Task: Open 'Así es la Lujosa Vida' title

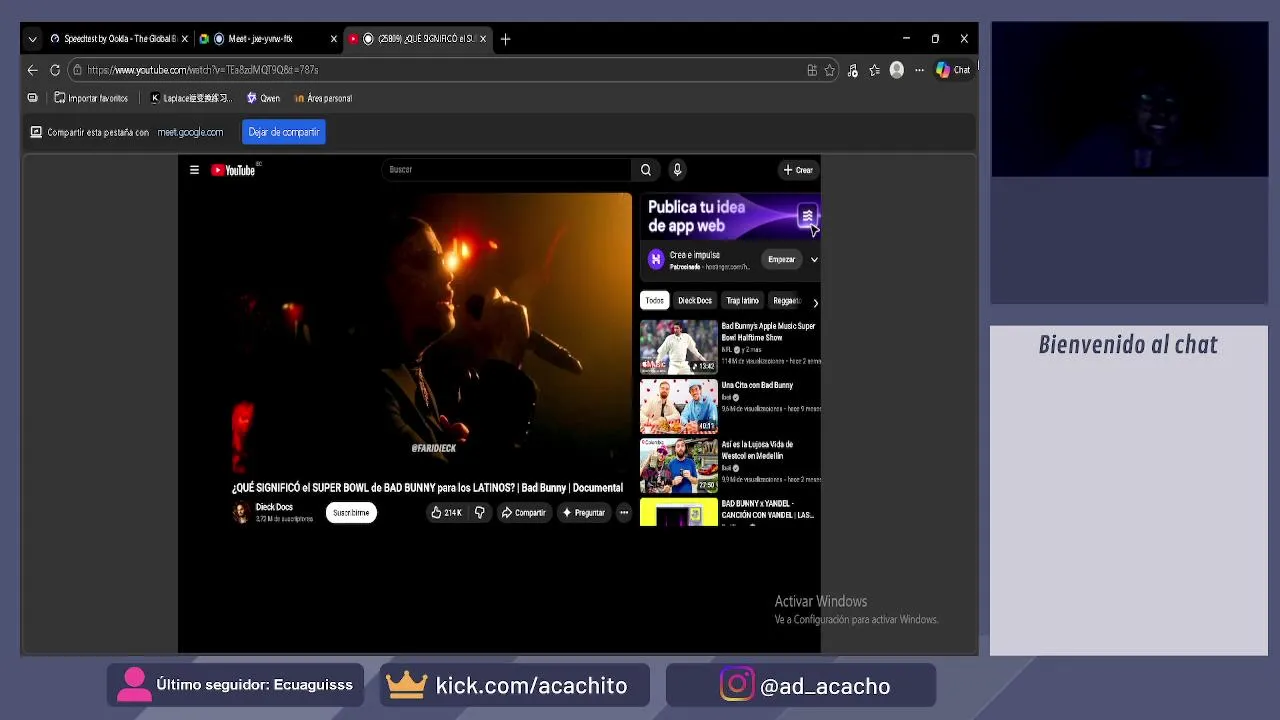Action: pos(757,450)
